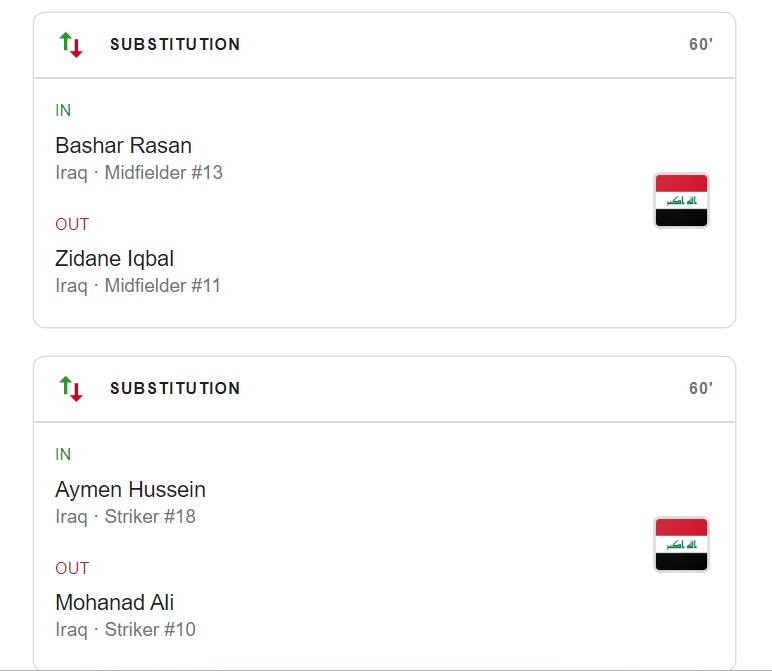The width and height of the screenshot is (772, 671).
Task: Open Bashar Rasan's player profile
Action: 123,146
